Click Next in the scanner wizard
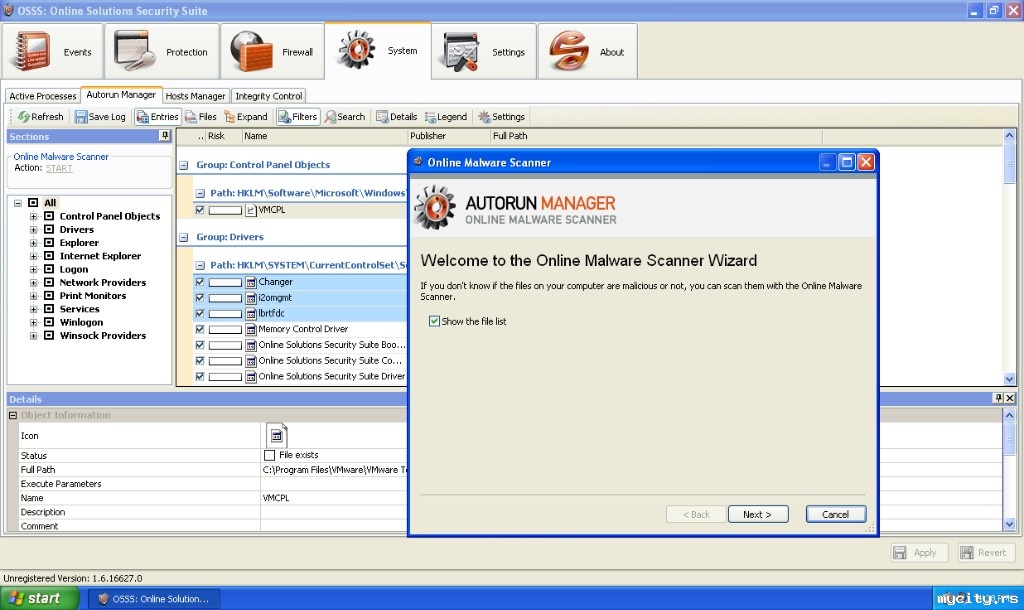Screen dimensions: 1024x610 (758, 515)
